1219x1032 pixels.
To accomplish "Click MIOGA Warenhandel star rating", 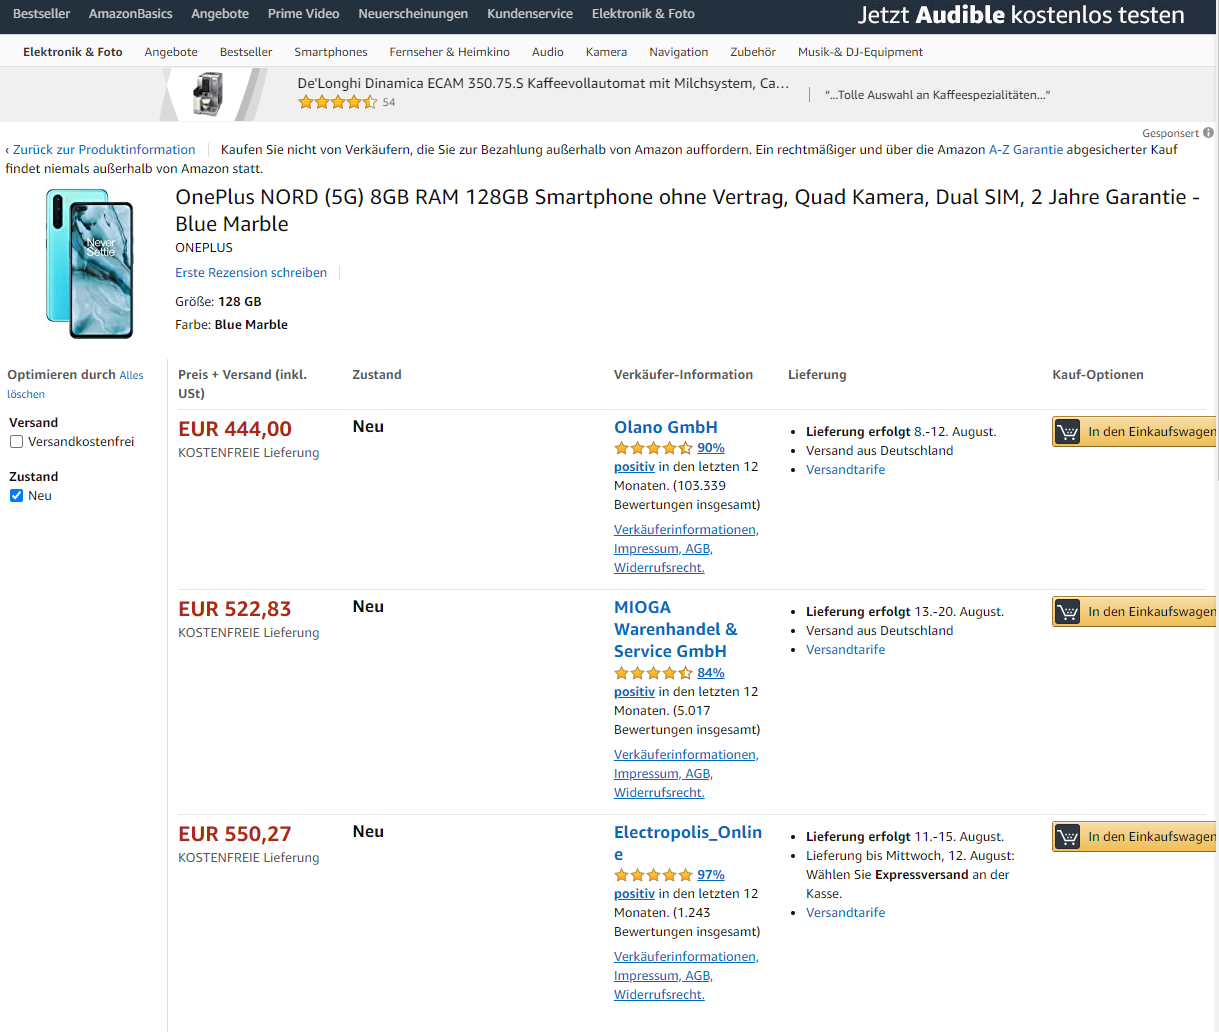I will (653, 673).
